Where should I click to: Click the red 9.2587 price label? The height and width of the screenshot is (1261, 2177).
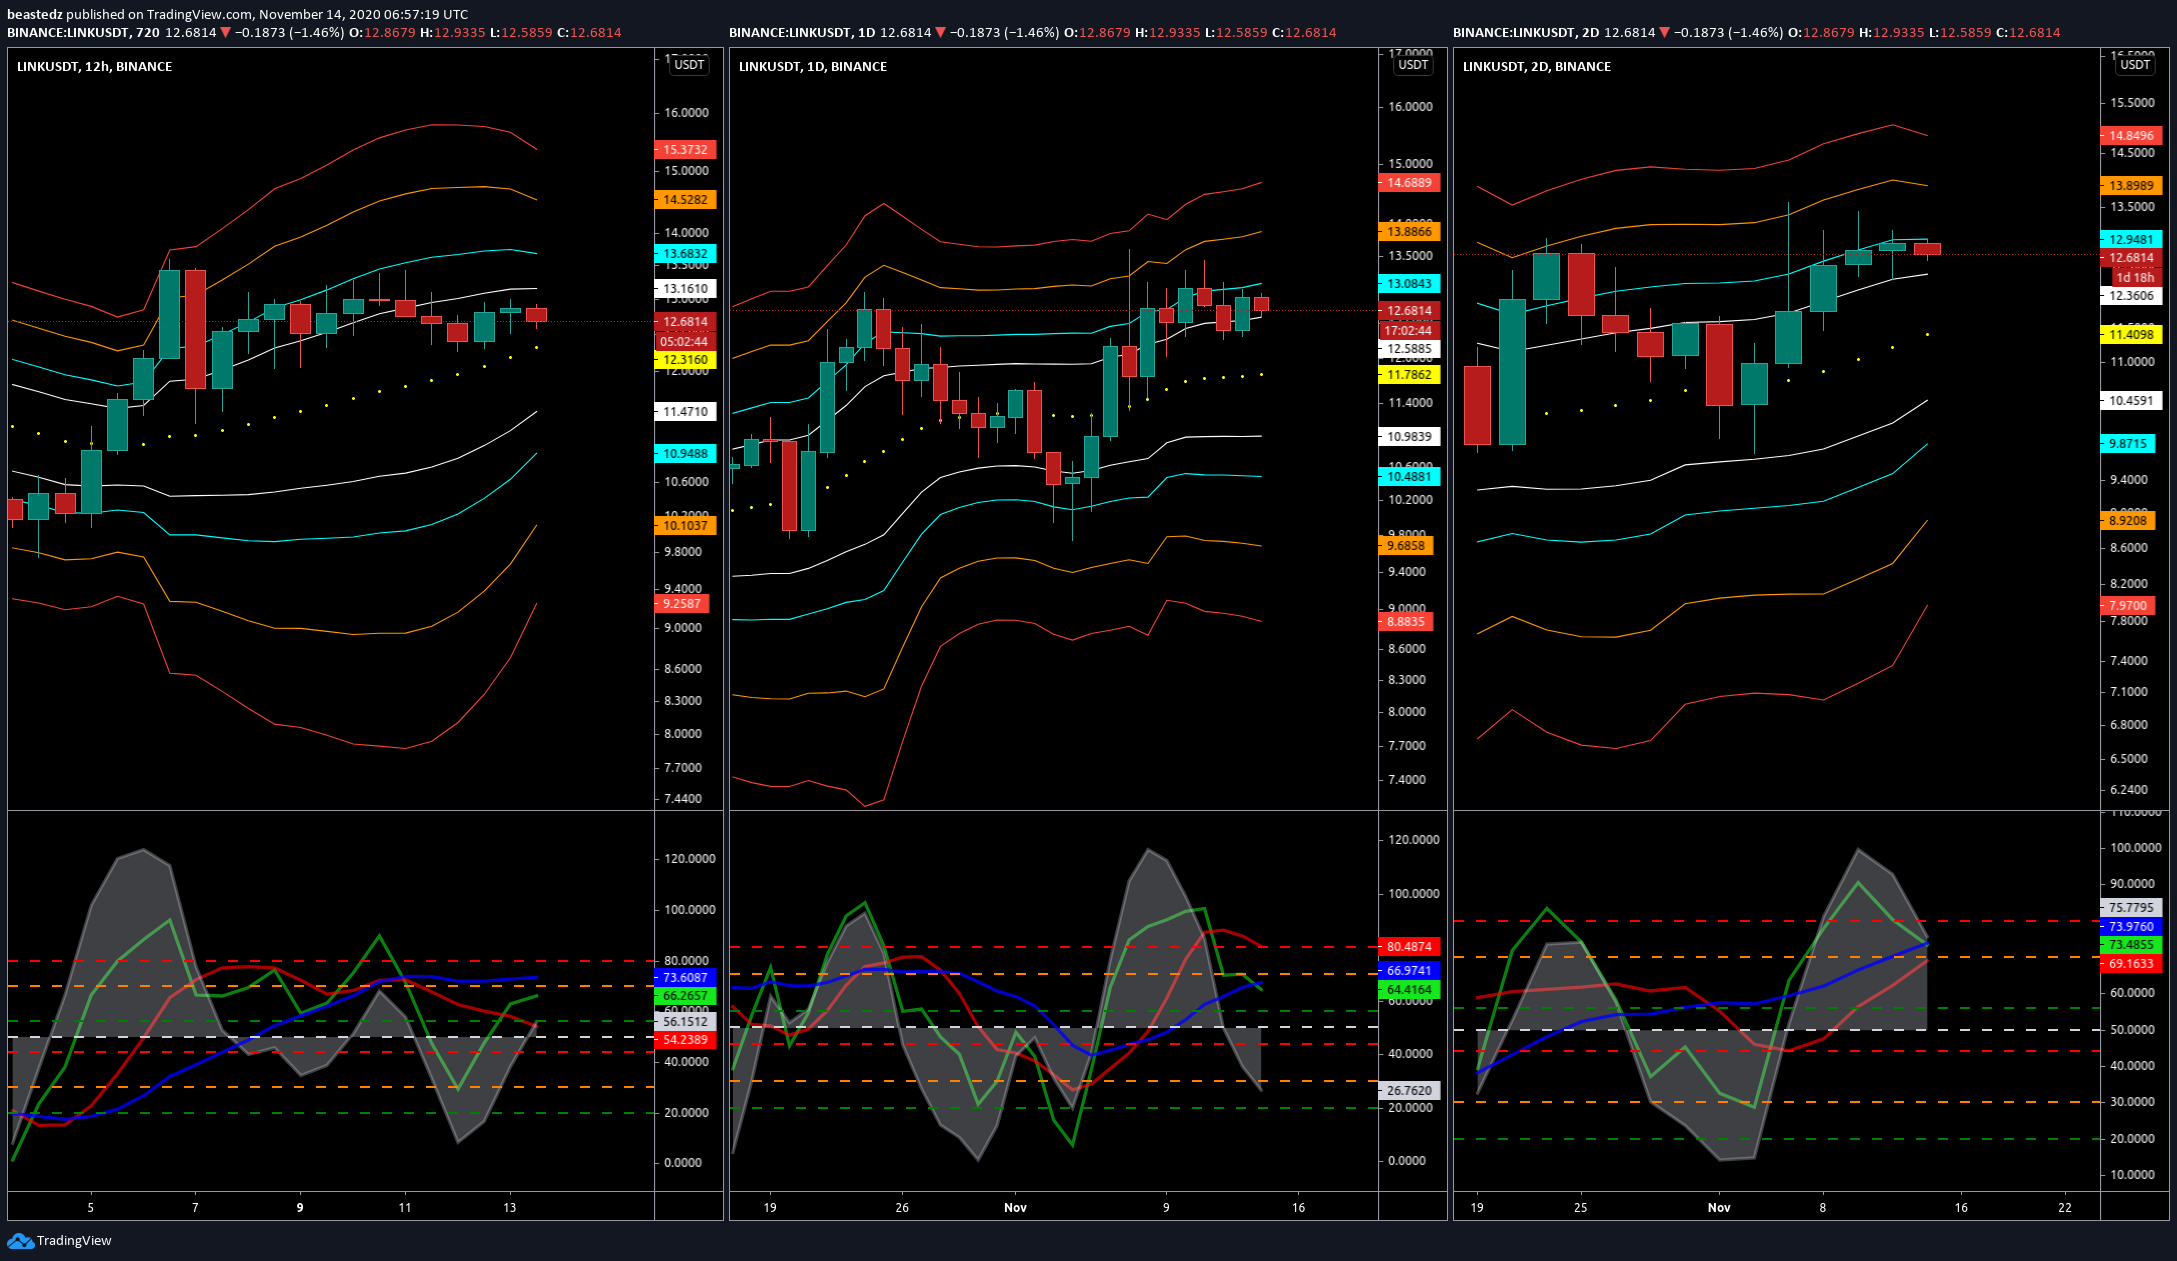click(682, 604)
